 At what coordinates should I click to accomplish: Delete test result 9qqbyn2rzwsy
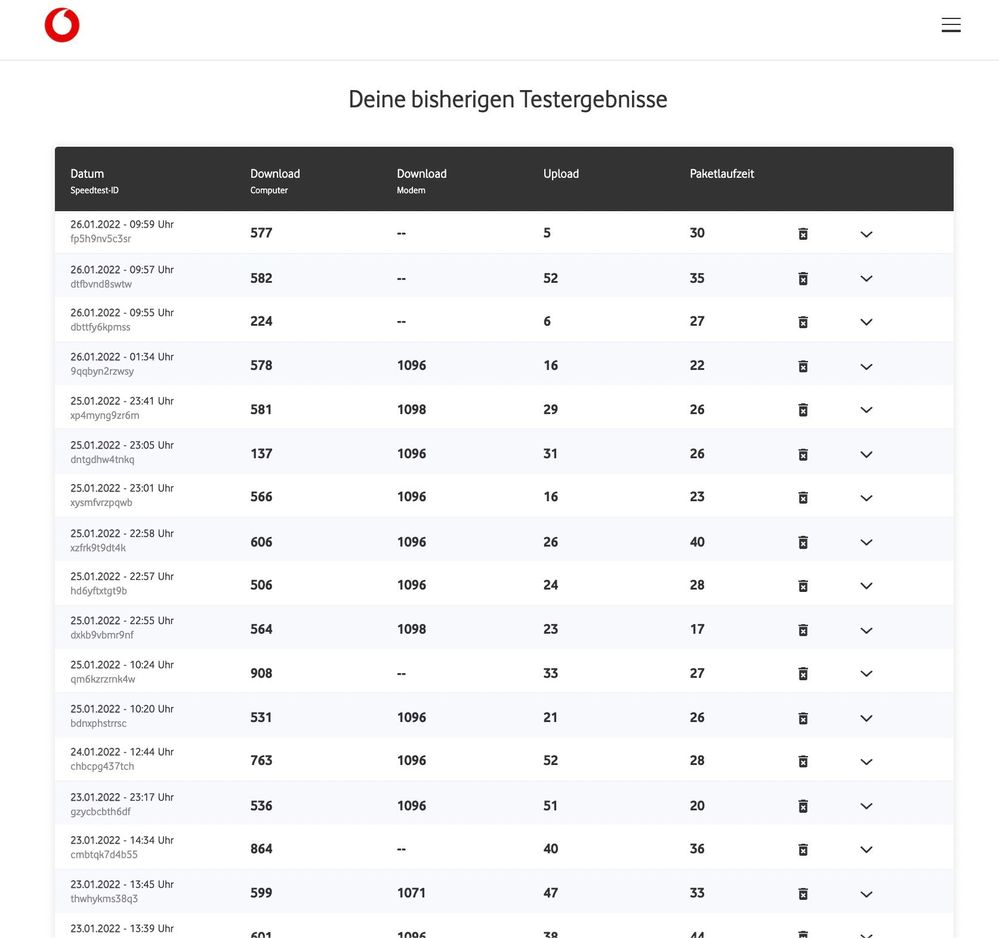click(803, 366)
